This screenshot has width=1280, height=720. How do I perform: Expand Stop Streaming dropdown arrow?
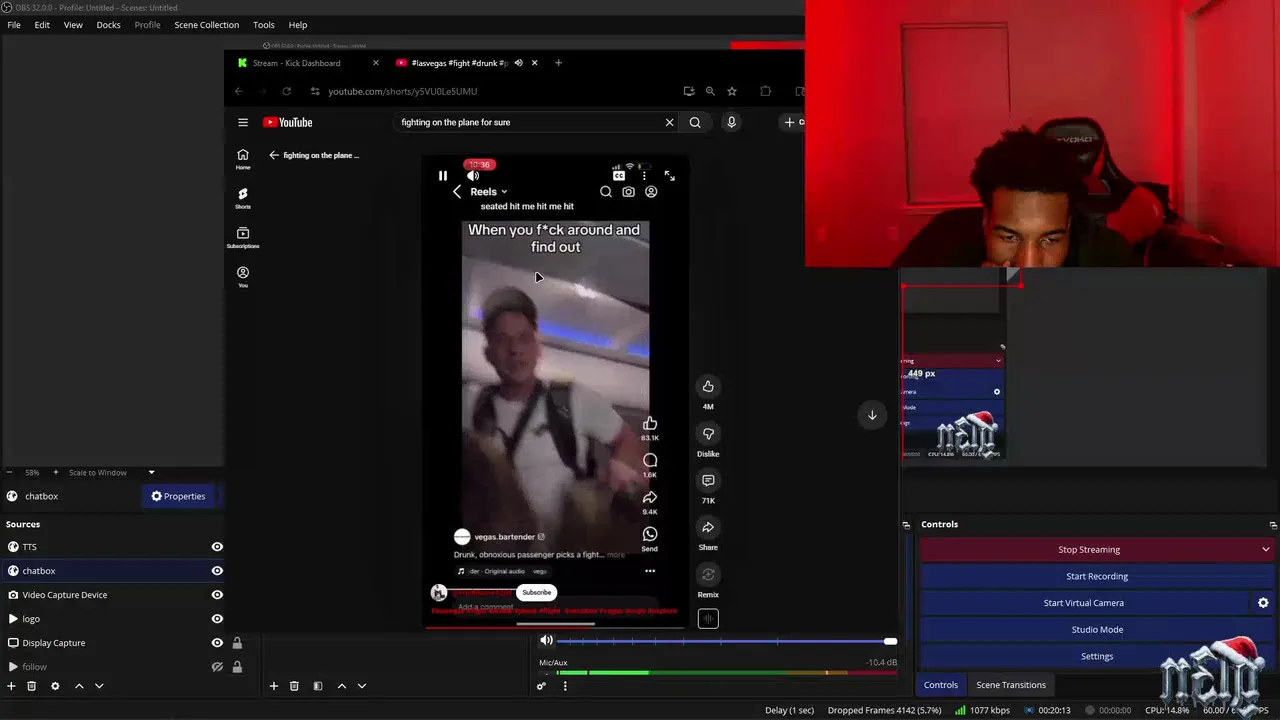(x=1265, y=549)
